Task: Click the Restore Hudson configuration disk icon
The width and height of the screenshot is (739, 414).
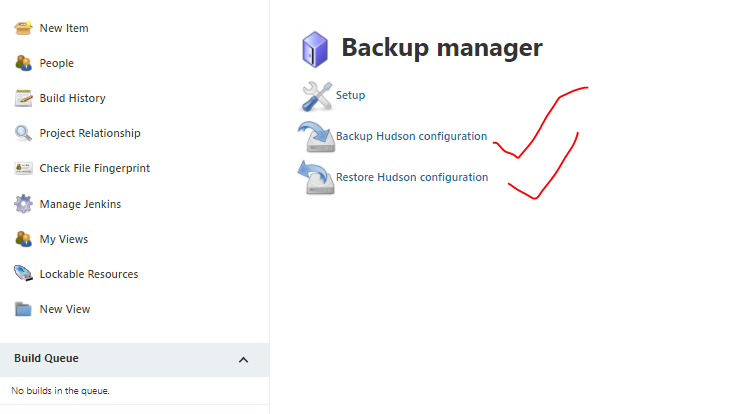Action: pos(316,177)
